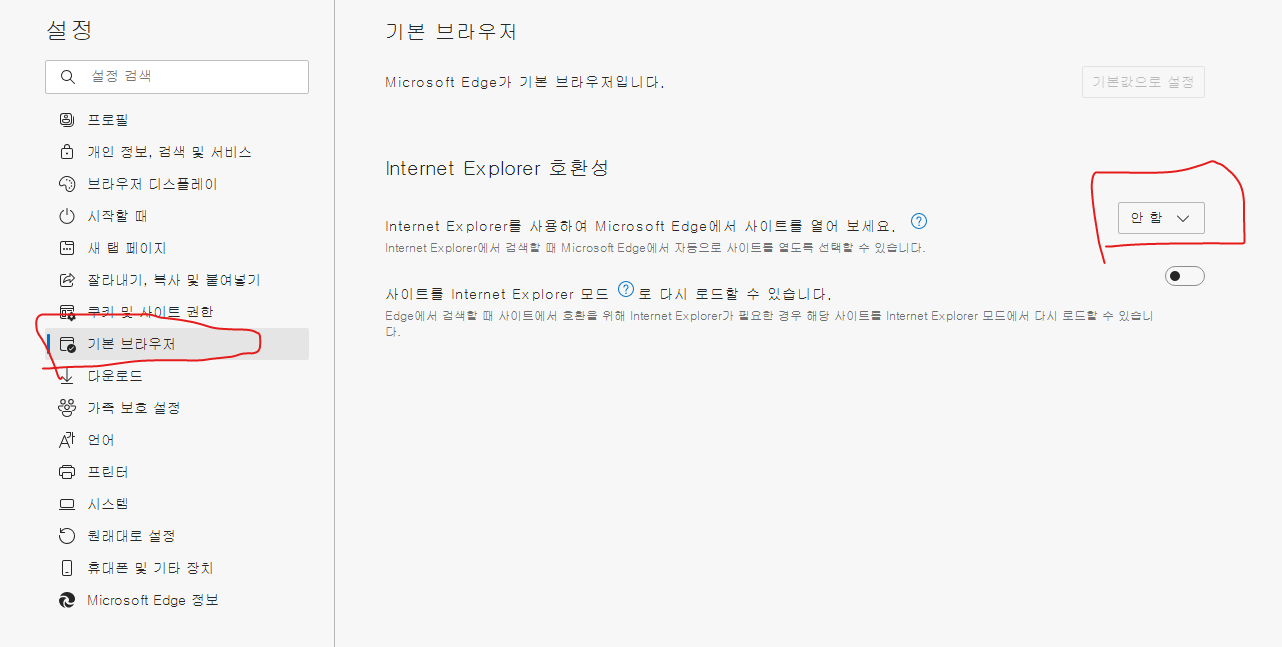Open 프로필 settings page
The height and width of the screenshot is (647, 1282).
(177, 120)
